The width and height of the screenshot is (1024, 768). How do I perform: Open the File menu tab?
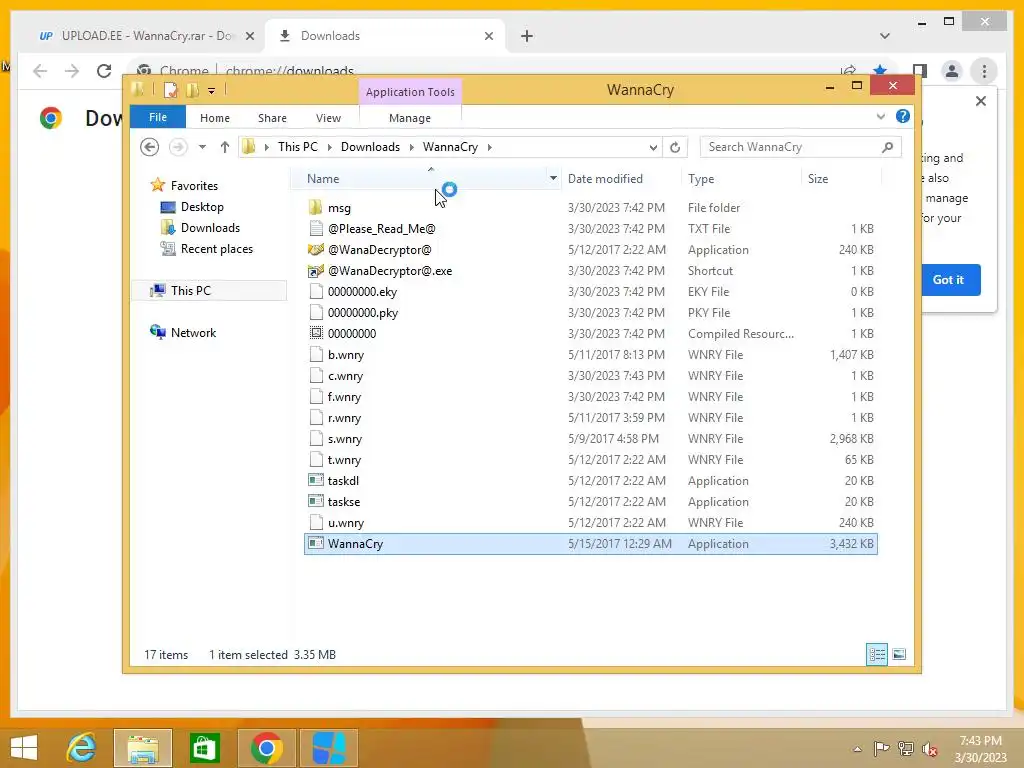click(157, 117)
